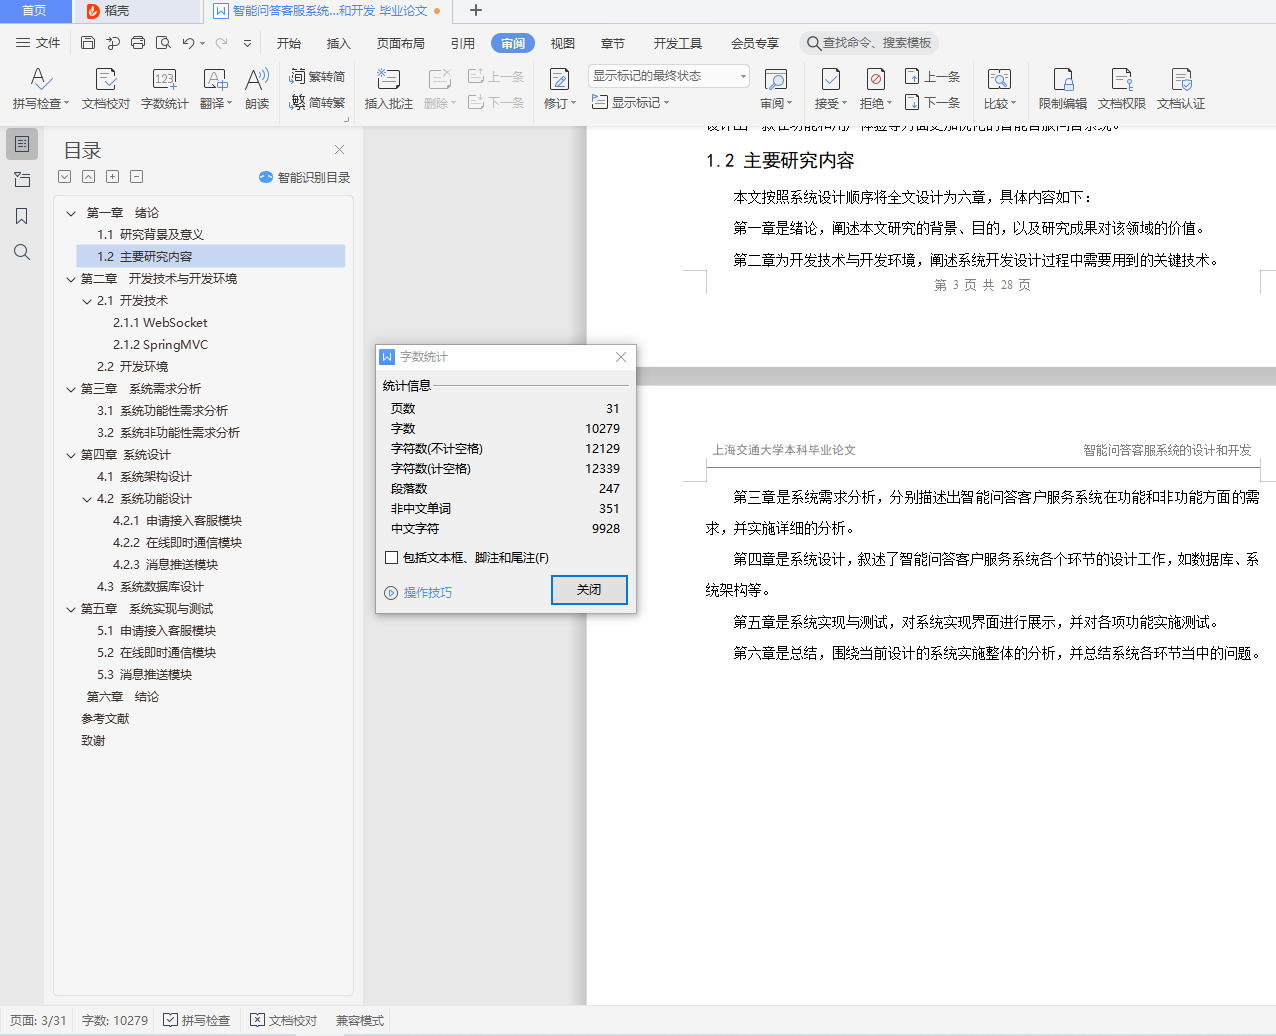Image resolution: width=1276 pixels, height=1036 pixels.
Task: Open the 显示标记 dropdown menu
Action: [x=631, y=101]
